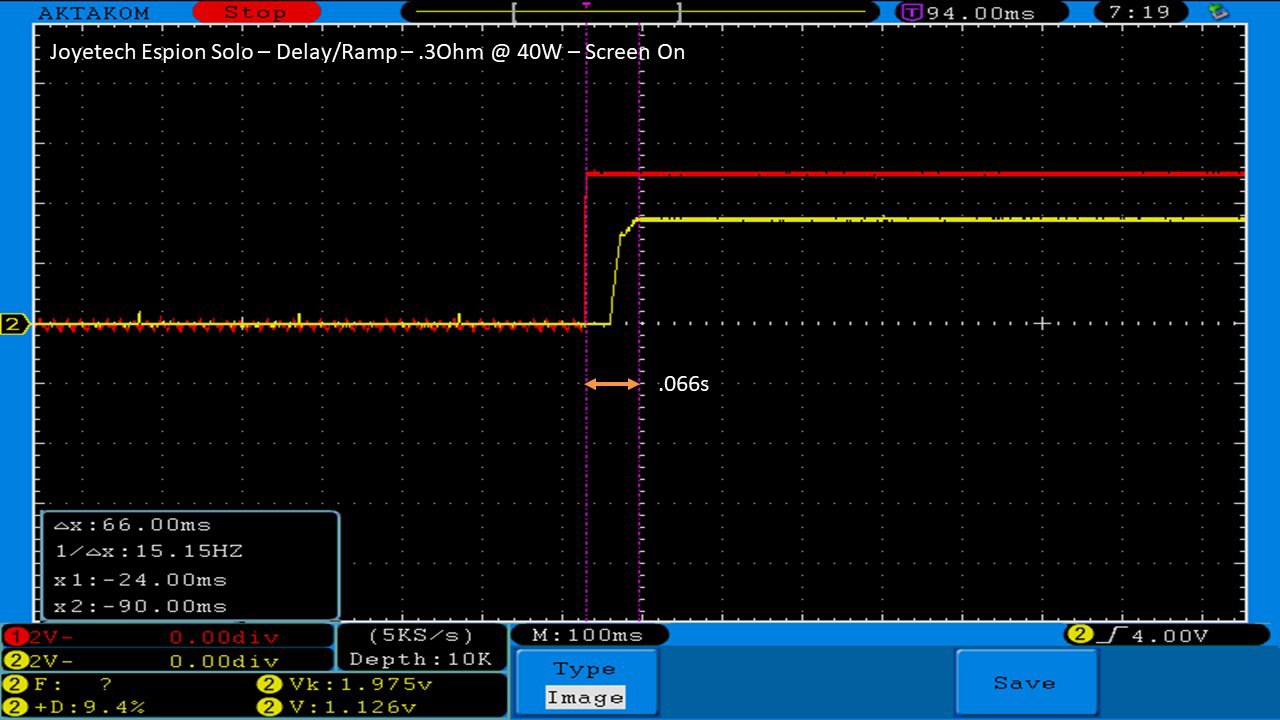The image size is (1280, 720).
Task: Click the trigger source channel 2 icon
Action: (1079, 636)
